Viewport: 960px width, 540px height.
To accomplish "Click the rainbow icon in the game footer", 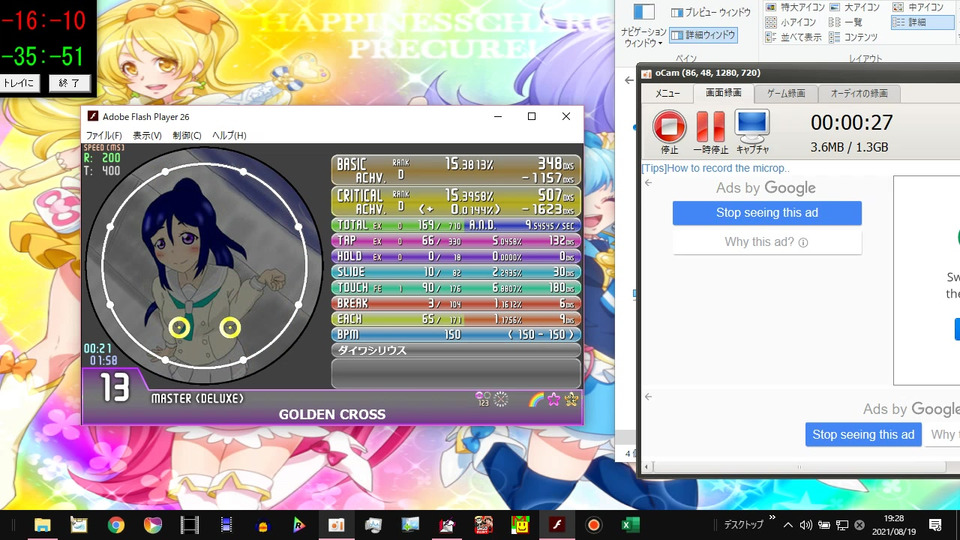I will point(536,400).
